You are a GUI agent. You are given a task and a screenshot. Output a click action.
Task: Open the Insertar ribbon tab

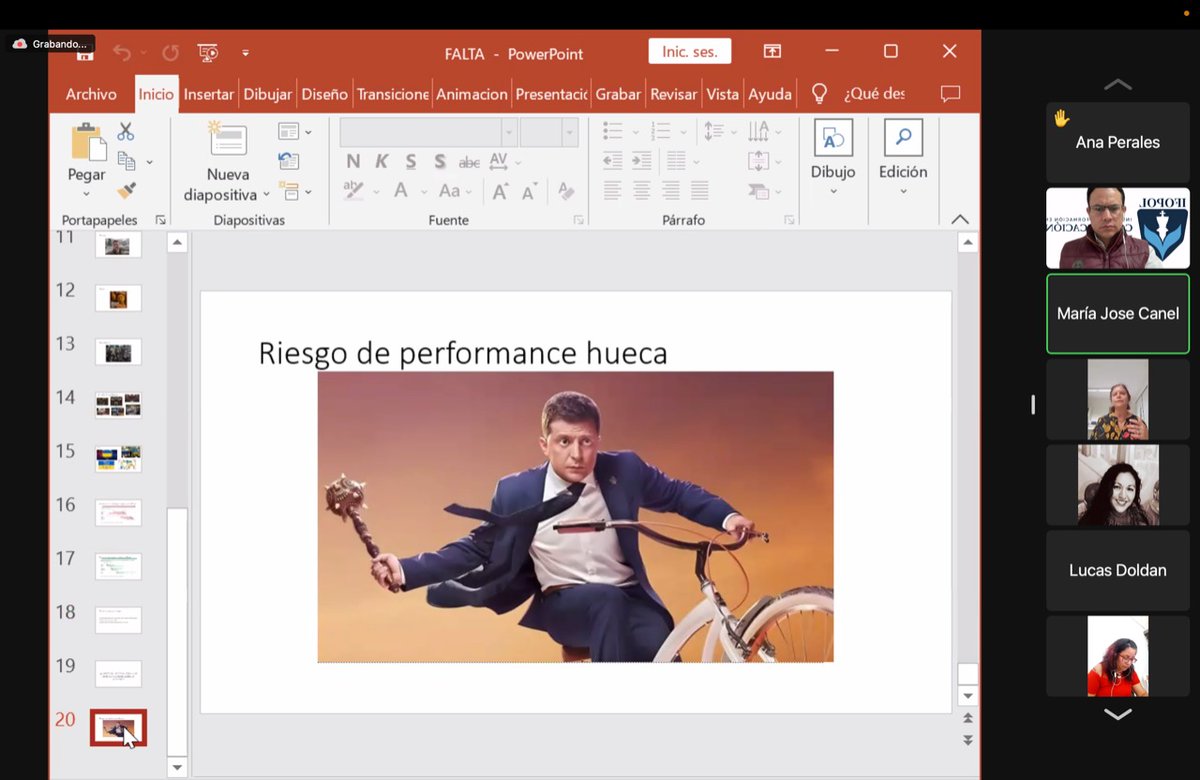point(209,94)
